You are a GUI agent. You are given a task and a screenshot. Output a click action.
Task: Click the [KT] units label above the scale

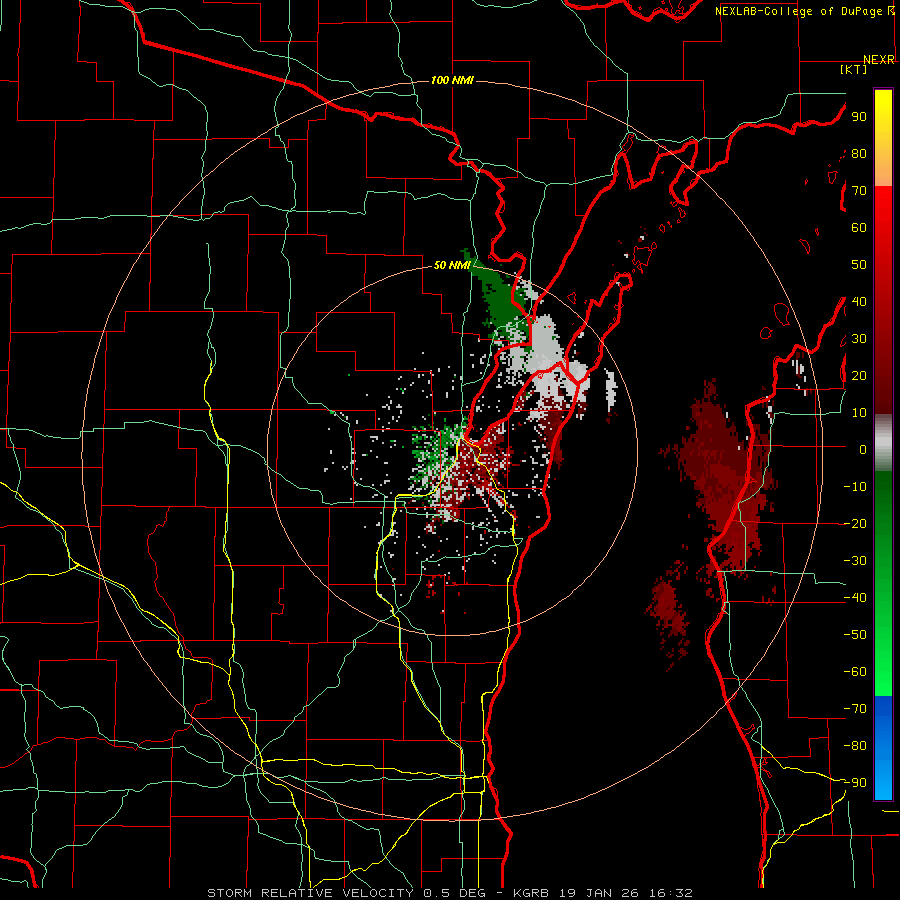854,69
